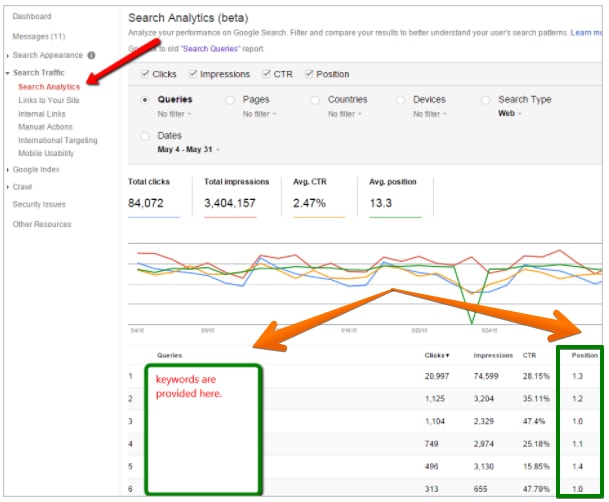The height and width of the screenshot is (502, 609).
Task: Open the Messages (11) sidebar item
Action: [x=41, y=36]
